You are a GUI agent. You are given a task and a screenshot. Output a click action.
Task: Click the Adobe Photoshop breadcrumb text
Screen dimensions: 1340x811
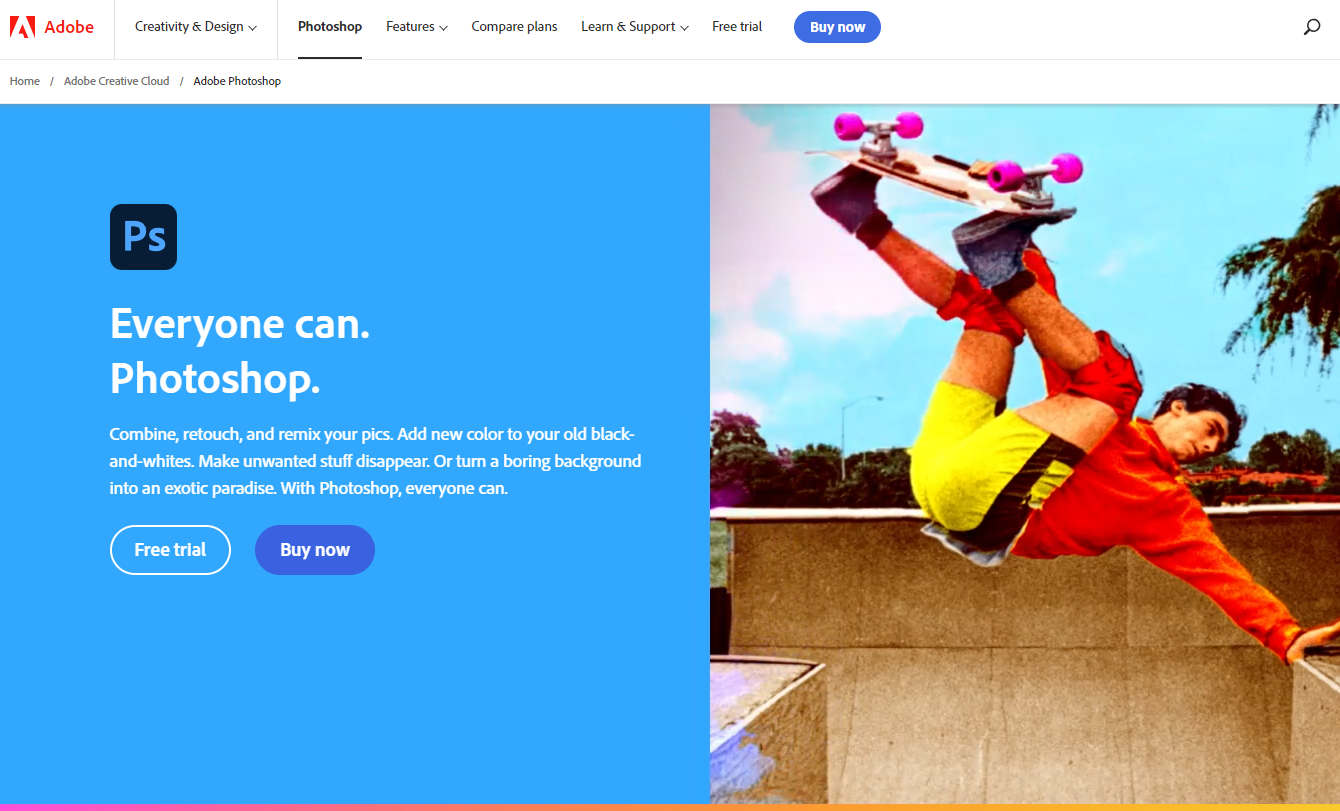[237, 81]
